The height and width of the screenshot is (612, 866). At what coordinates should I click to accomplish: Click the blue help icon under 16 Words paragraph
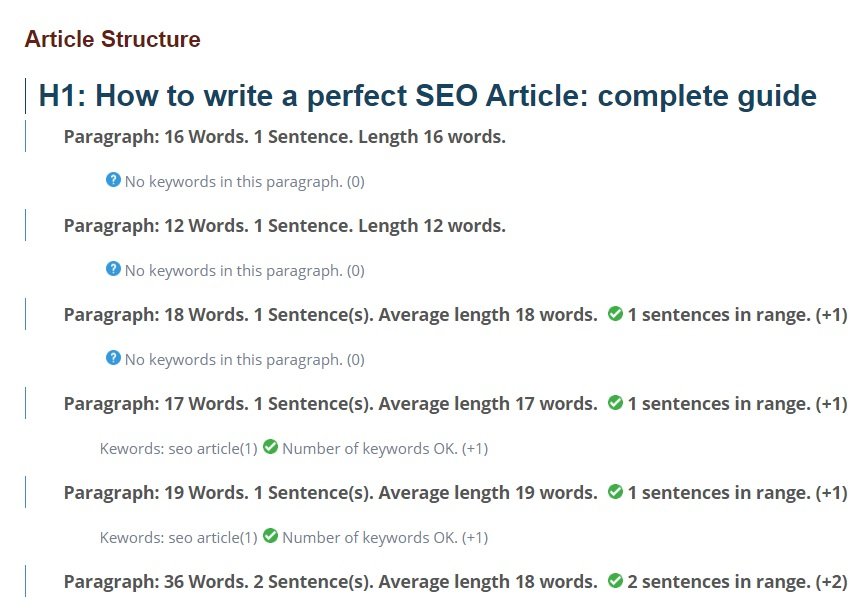(x=113, y=180)
